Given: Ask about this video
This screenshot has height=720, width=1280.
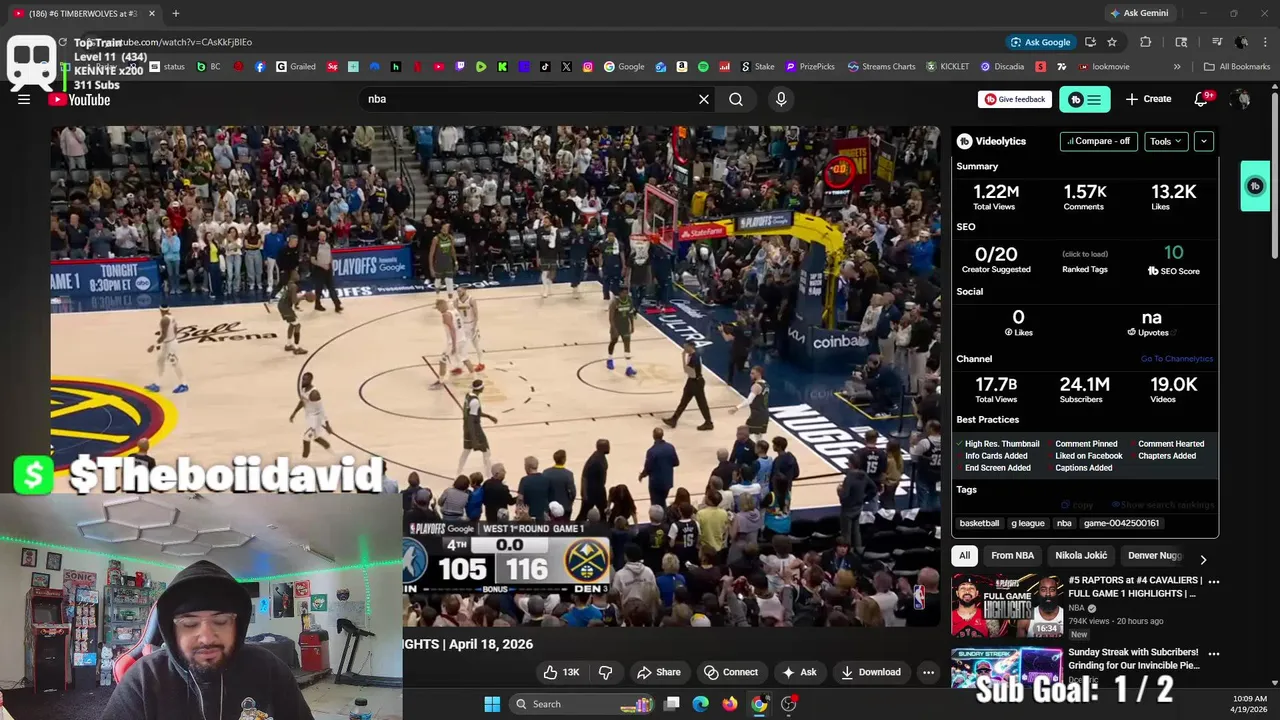Looking at the screenshot, I should click(x=799, y=672).
